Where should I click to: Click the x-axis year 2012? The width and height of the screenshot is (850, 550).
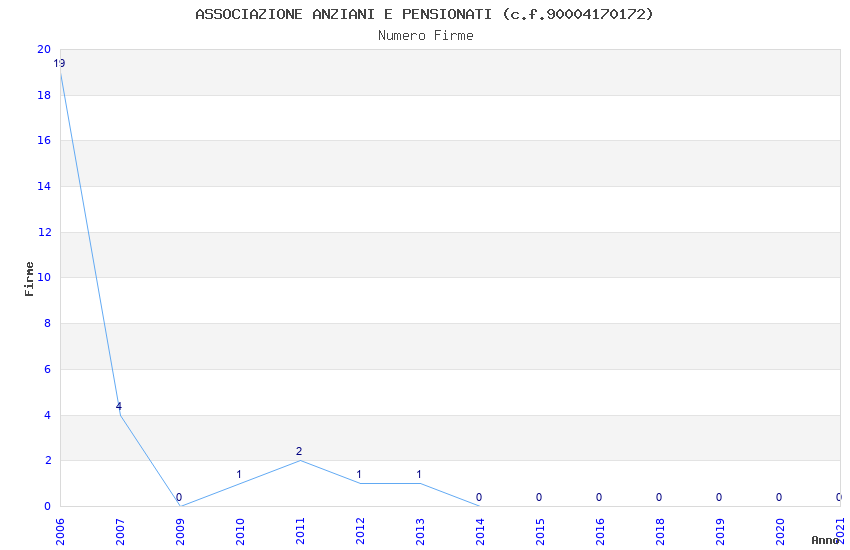[360, 532]
